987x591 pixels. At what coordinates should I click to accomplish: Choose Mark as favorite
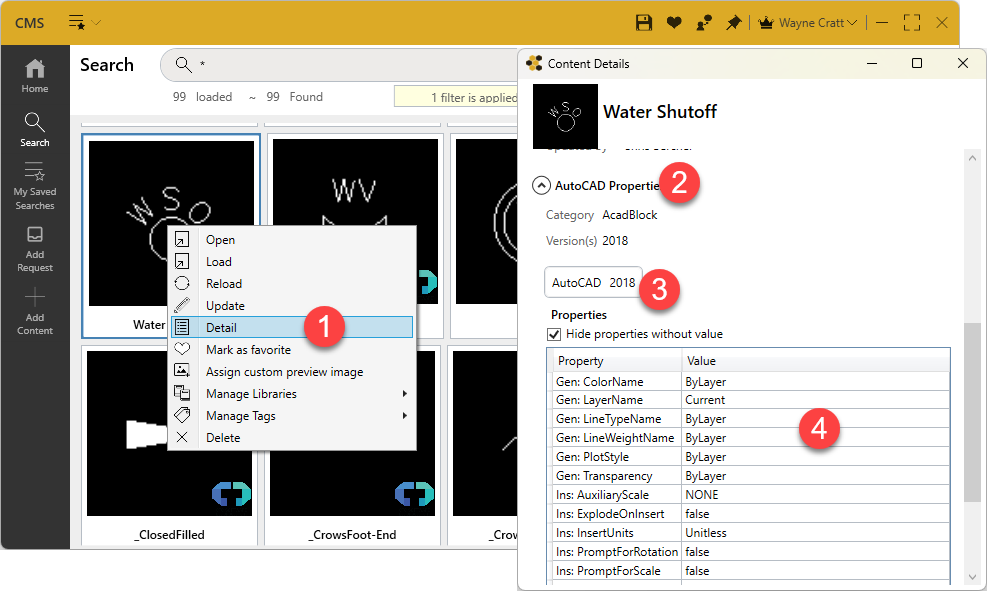292,350
